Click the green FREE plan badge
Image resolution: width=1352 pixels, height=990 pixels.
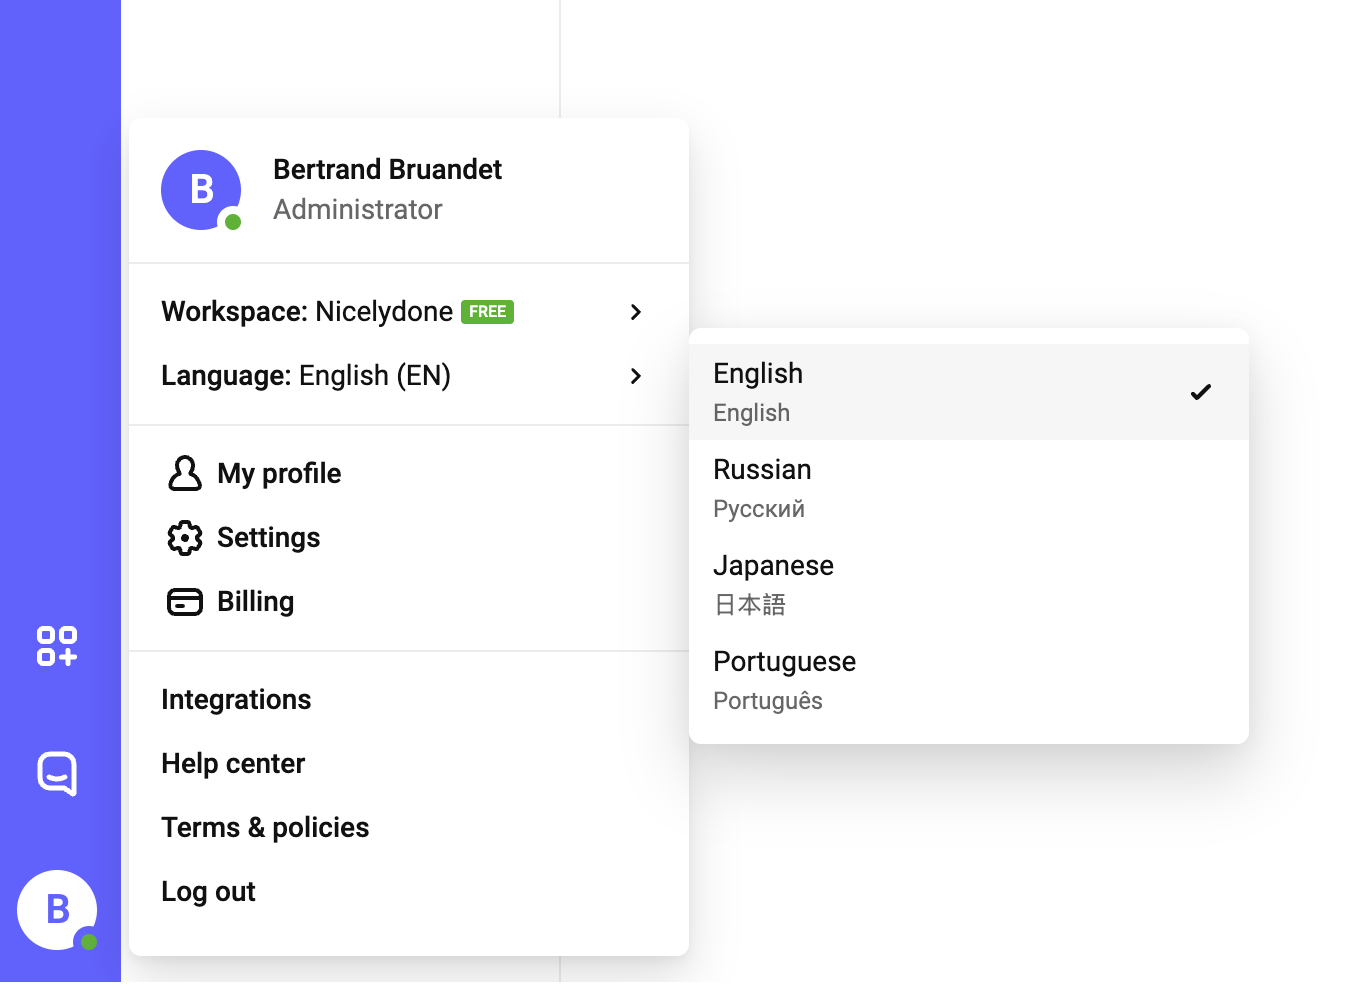tap(487, 312)
